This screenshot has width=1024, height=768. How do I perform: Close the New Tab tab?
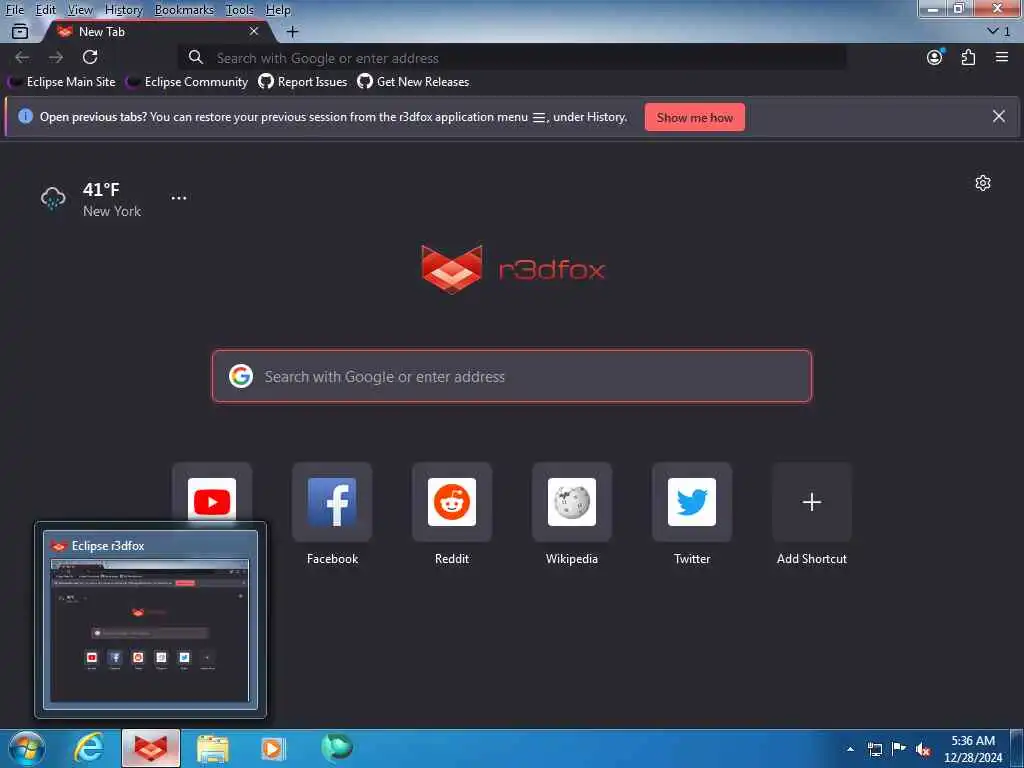pyautogui.click(x=254, y=31)
